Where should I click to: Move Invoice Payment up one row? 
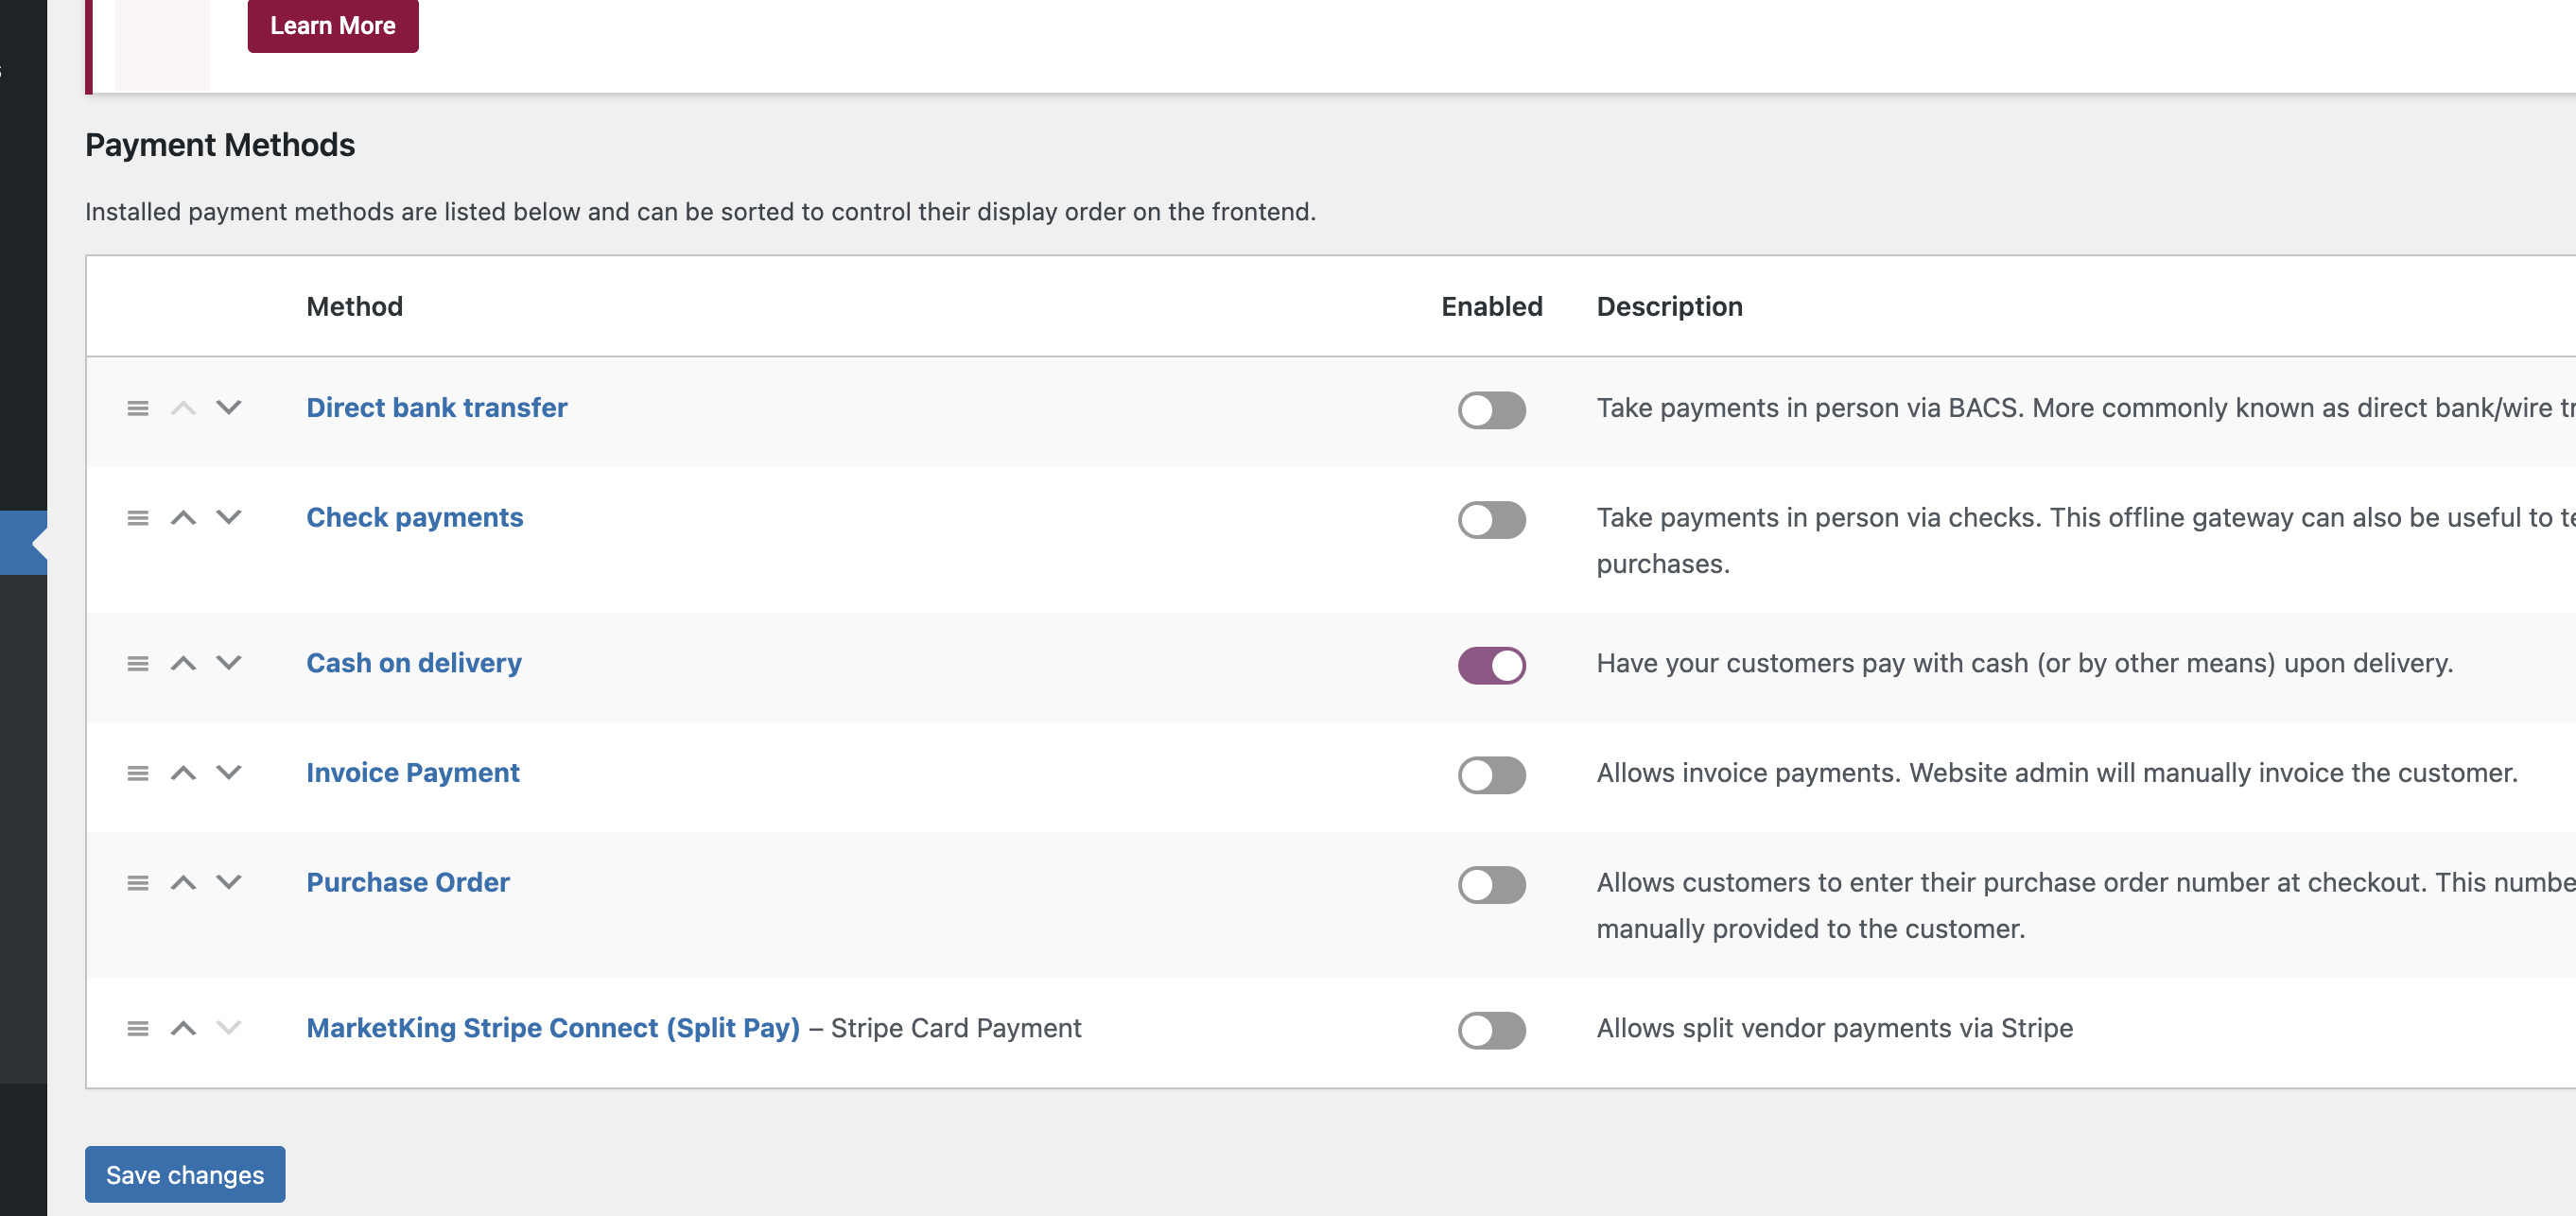tap(183, 773)
